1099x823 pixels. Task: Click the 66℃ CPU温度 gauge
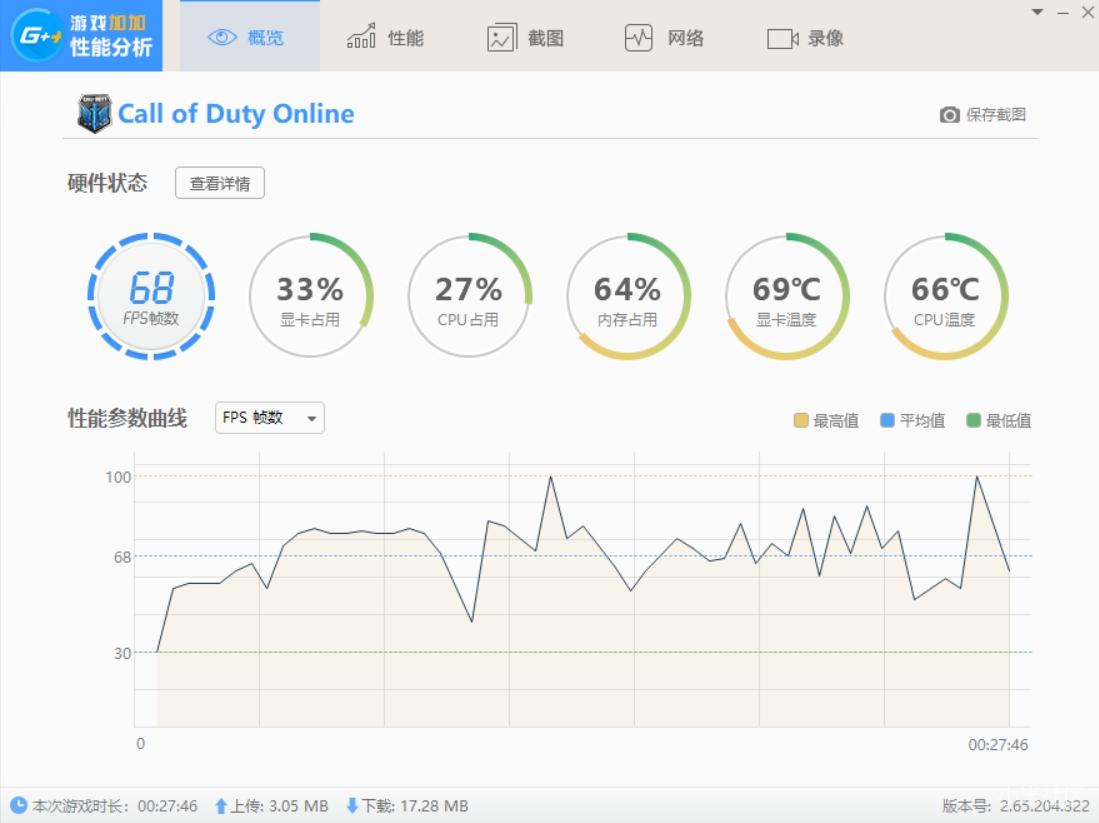[x=946, y=297]
